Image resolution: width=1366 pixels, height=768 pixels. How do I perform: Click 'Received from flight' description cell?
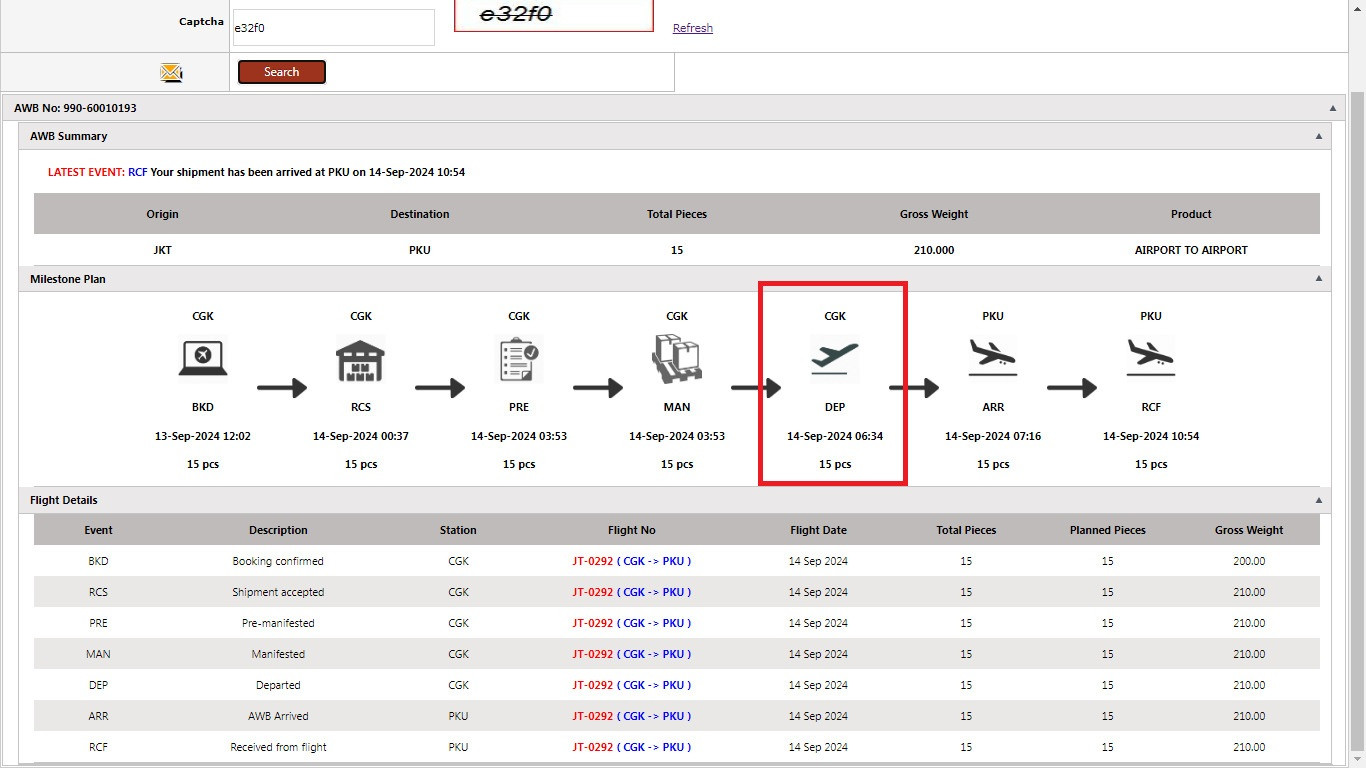point(278,747)
